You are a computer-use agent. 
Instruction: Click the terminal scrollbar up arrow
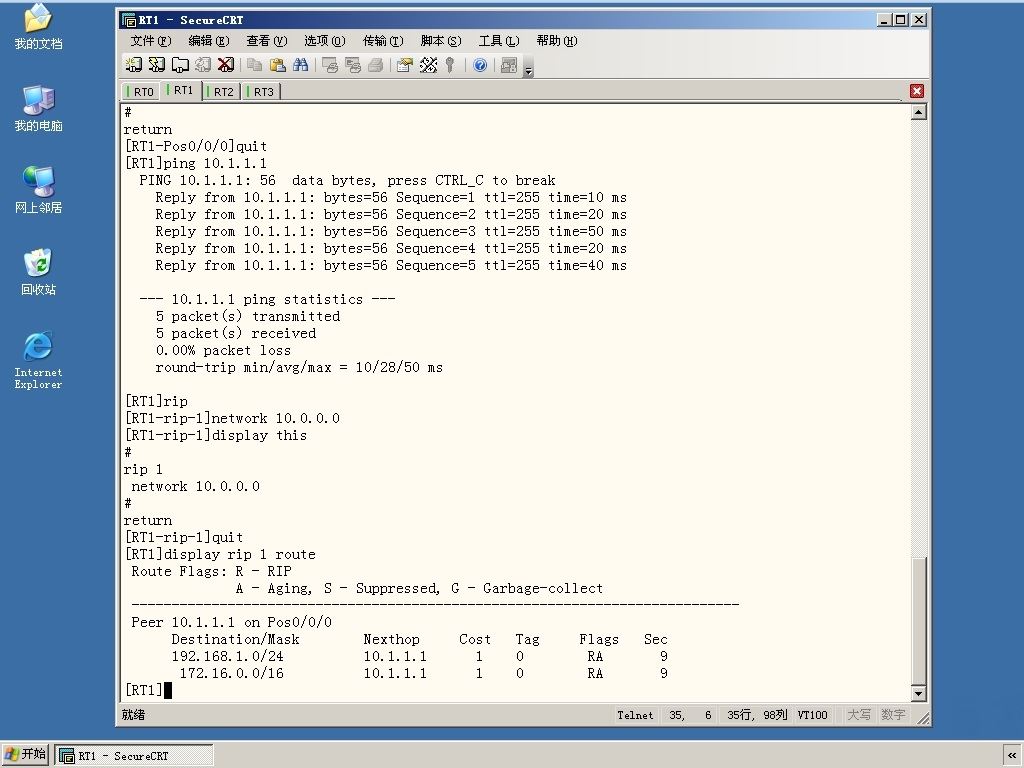pos(919,112)
